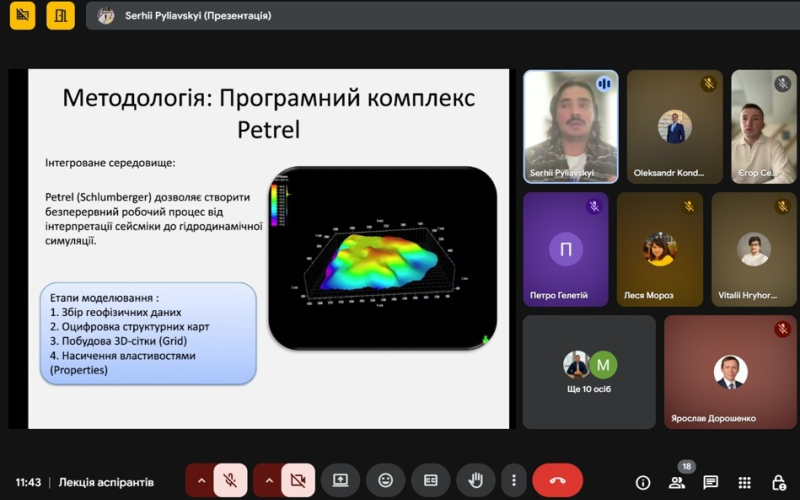Click the Serhii Pyliavskyi video tile

click(x=571, y=127)
